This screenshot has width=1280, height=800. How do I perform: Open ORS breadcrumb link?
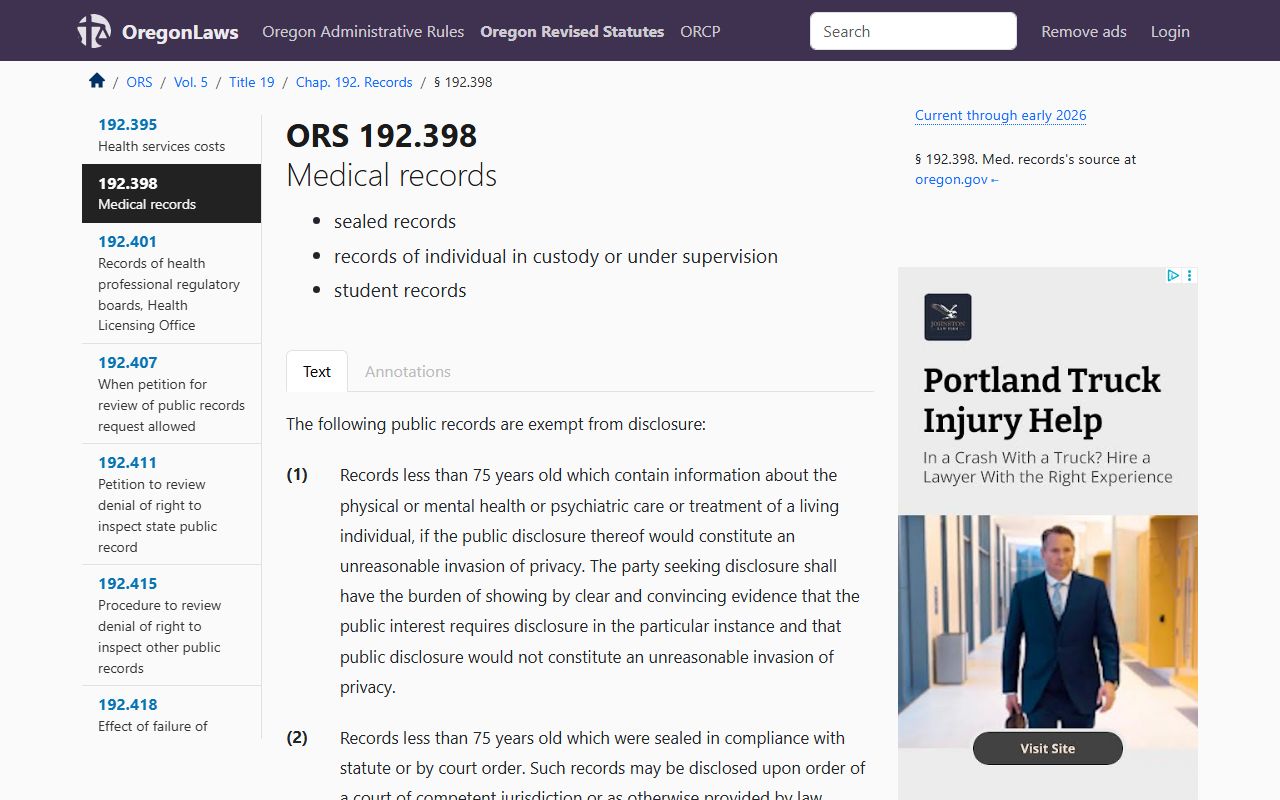click(139, 82)
